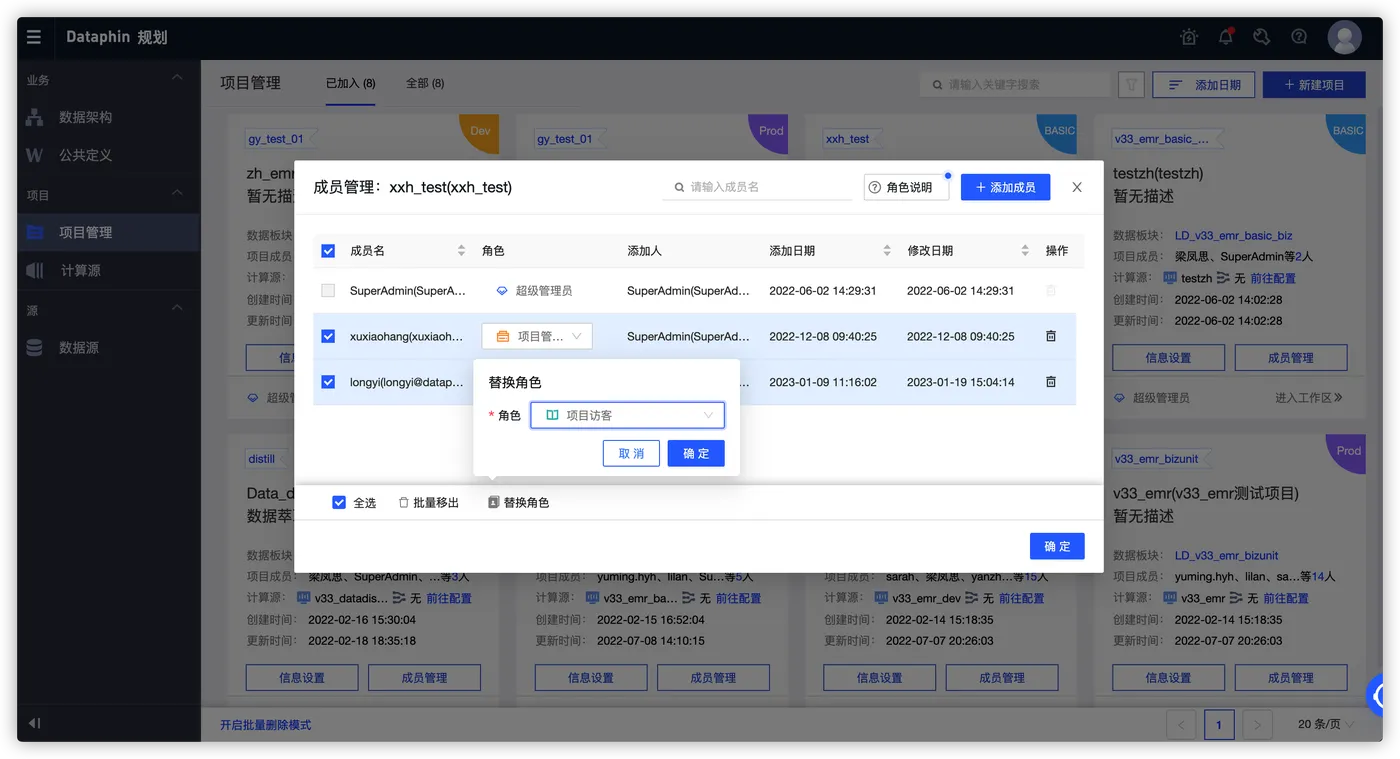Open the LD_v33_emr_basic_biz link
Image resolution: width=1400 pixels, height=759 pixels.
1234,236
